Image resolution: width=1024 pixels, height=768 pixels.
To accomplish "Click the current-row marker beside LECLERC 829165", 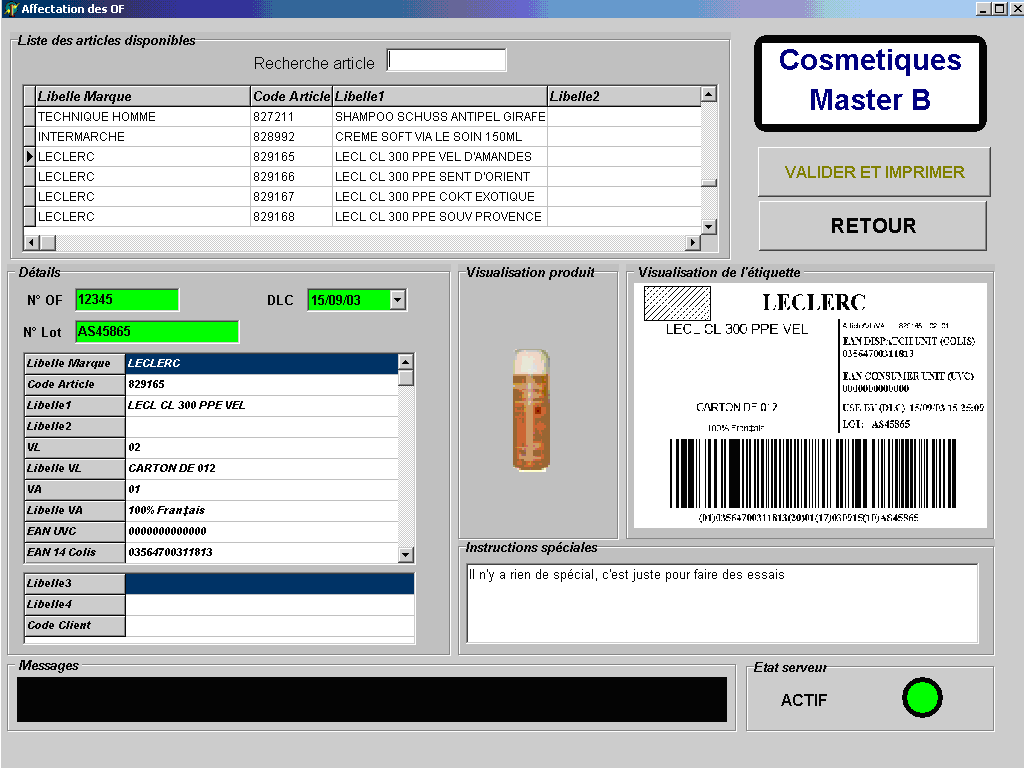I will 29,157.
